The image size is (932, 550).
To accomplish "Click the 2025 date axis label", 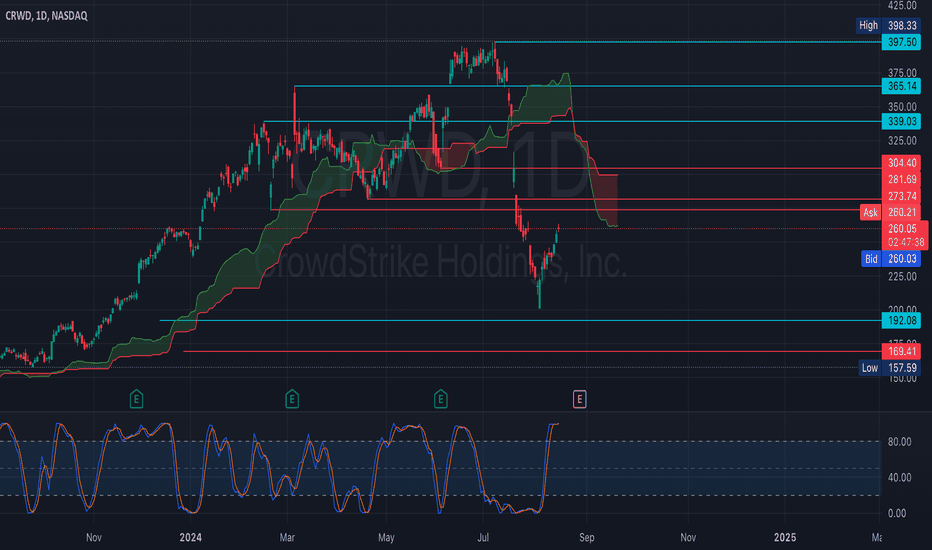I will (x=785, y=538).
